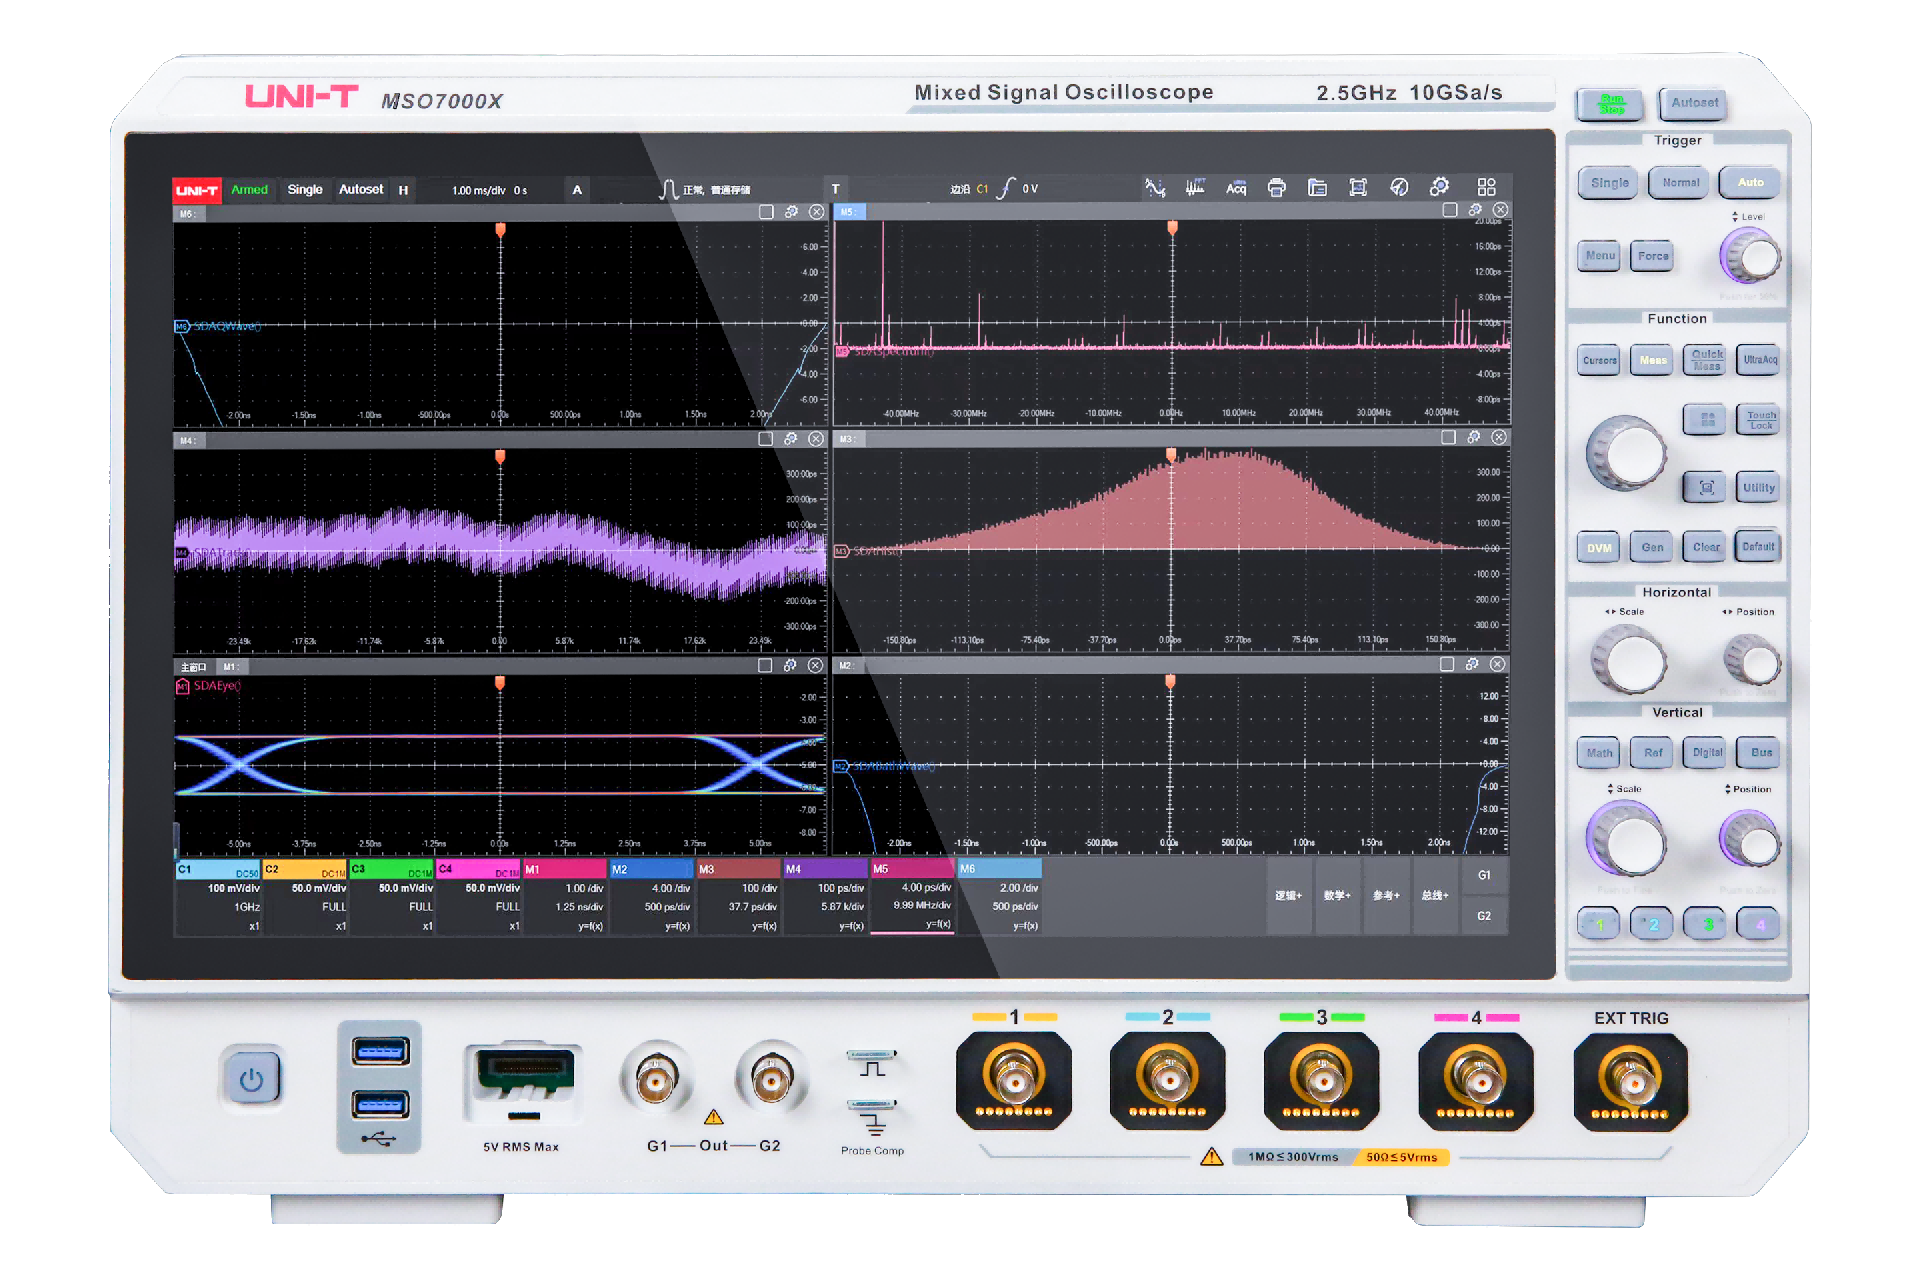Tap the 总线+ add bus button
Image resolution: width=1920 pixels, height=1280 pixels.
click(1435, 896)
